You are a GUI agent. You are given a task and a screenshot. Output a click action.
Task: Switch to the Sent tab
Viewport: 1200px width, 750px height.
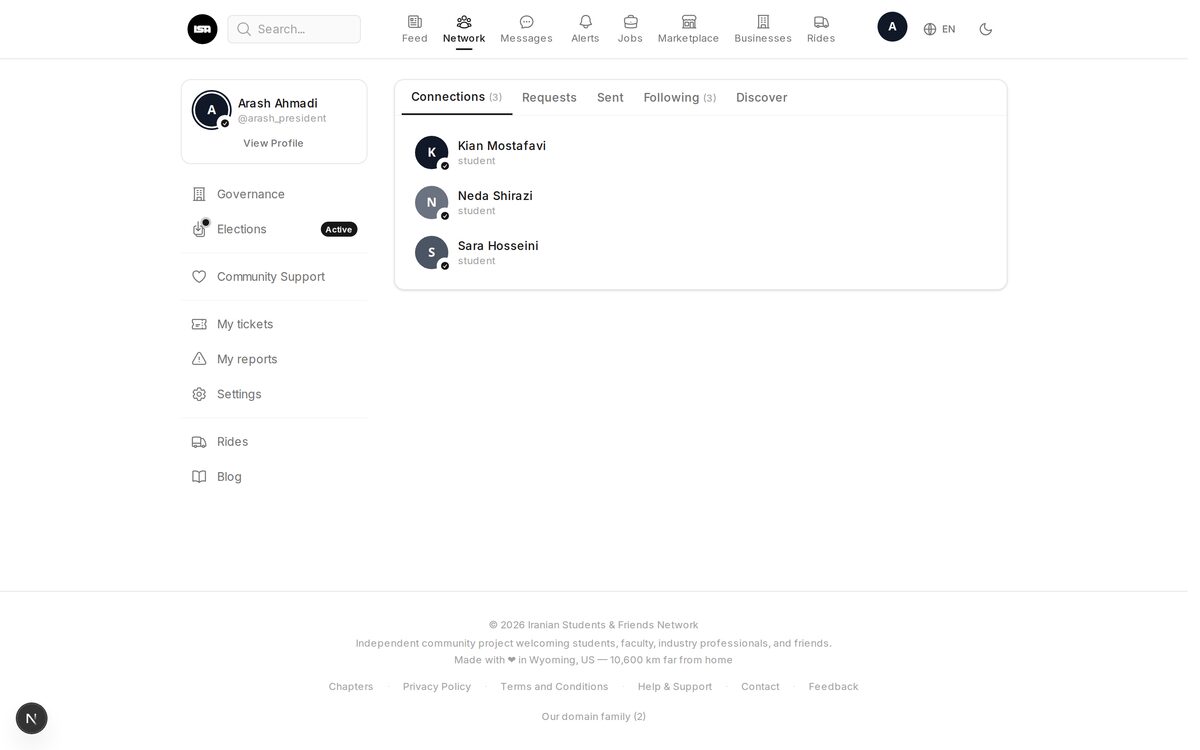point(610,97)
